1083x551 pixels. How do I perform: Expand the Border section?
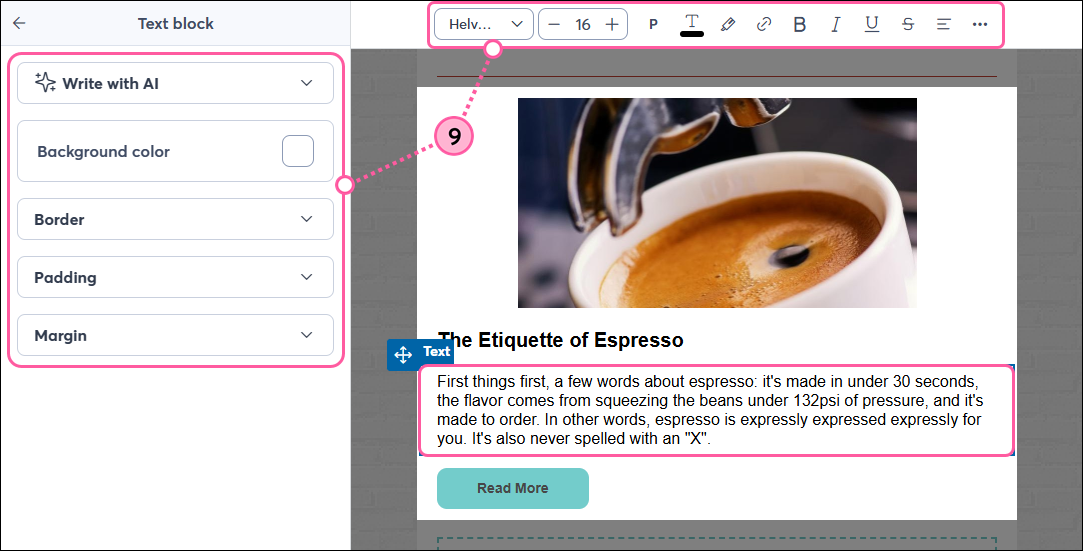[x=175, y=219]
